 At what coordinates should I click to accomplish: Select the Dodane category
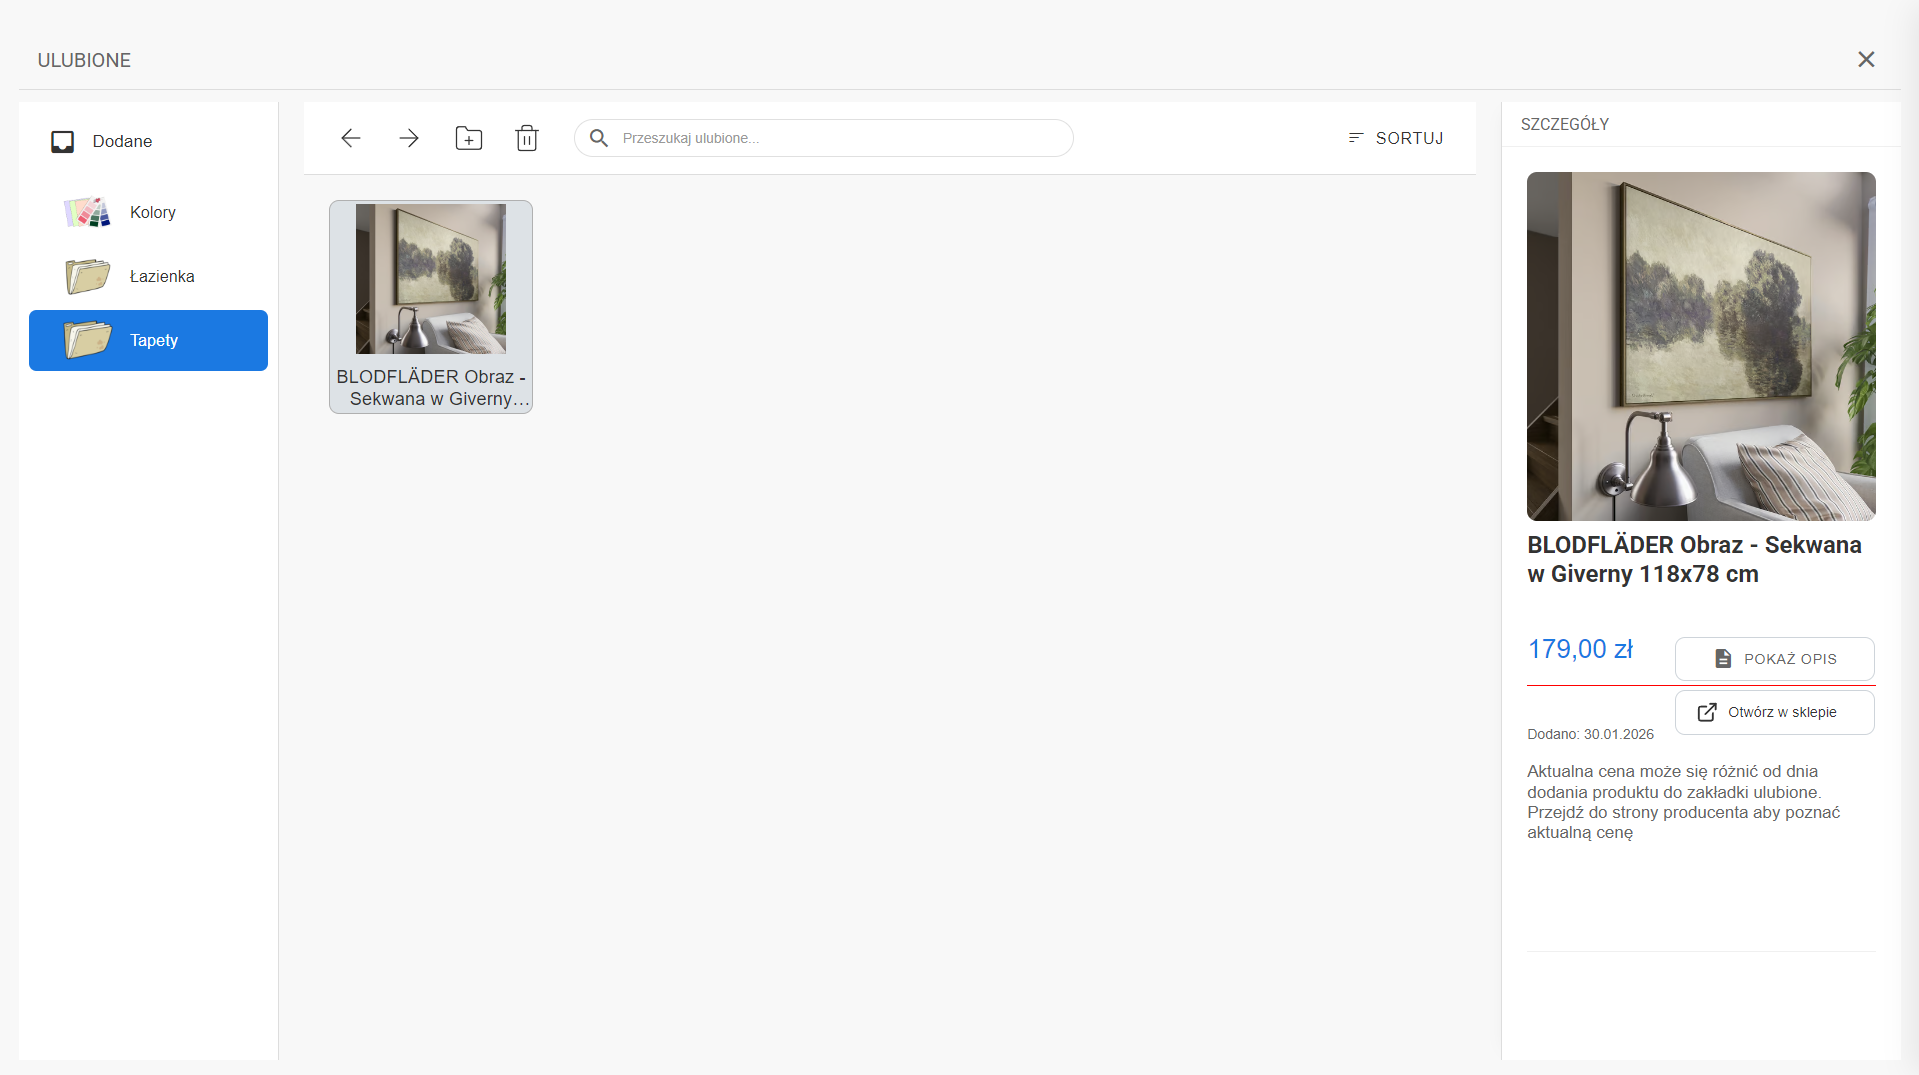click(x=122, y=142)
